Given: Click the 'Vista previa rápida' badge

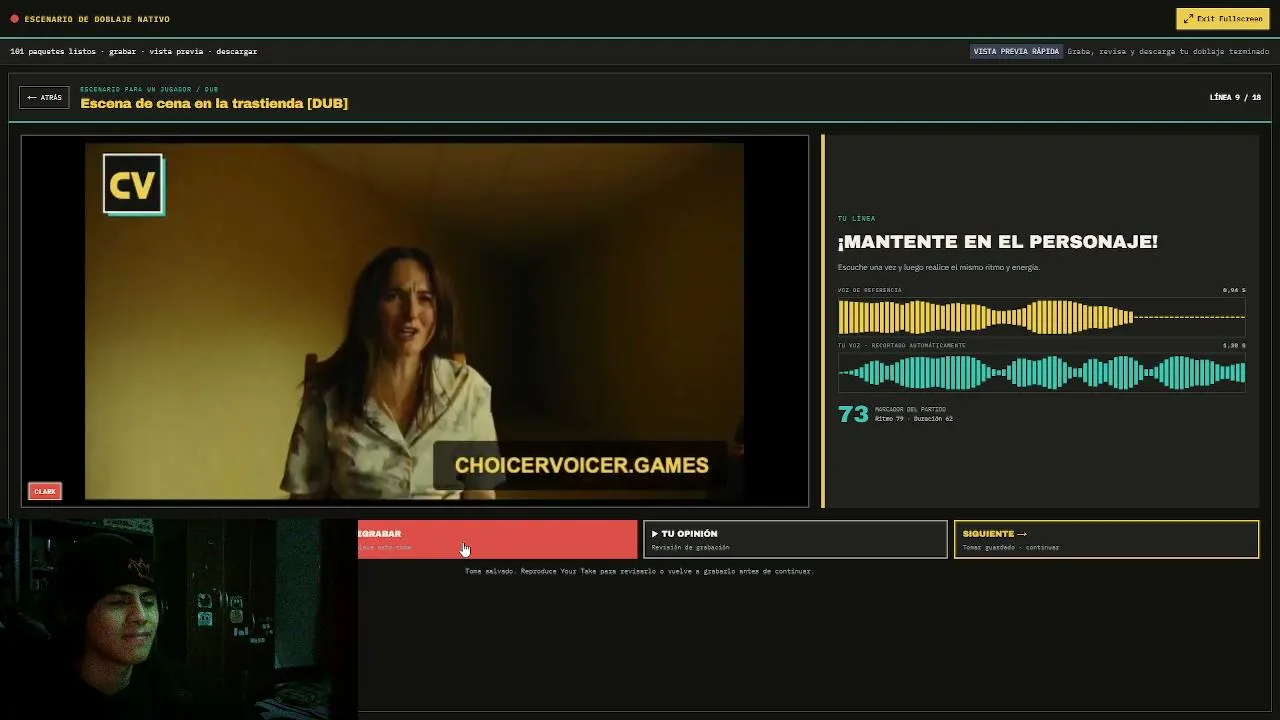Looking at the screenshot, I should (x=1016, y=51).
